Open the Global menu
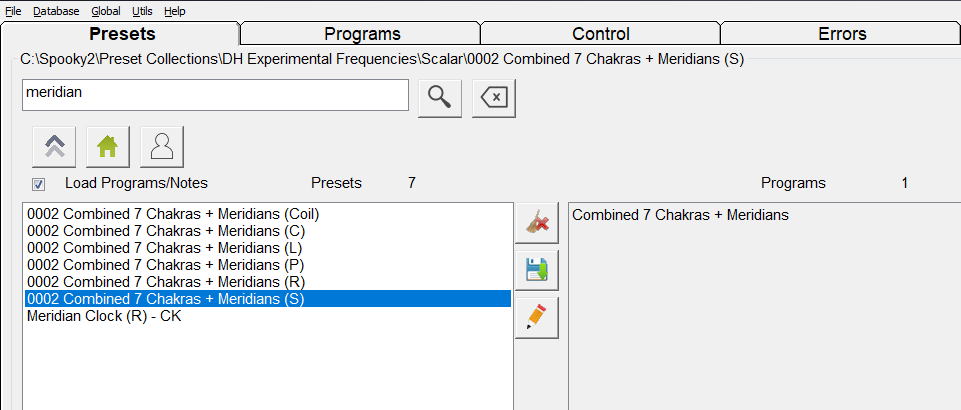 (x=105, y=11)
